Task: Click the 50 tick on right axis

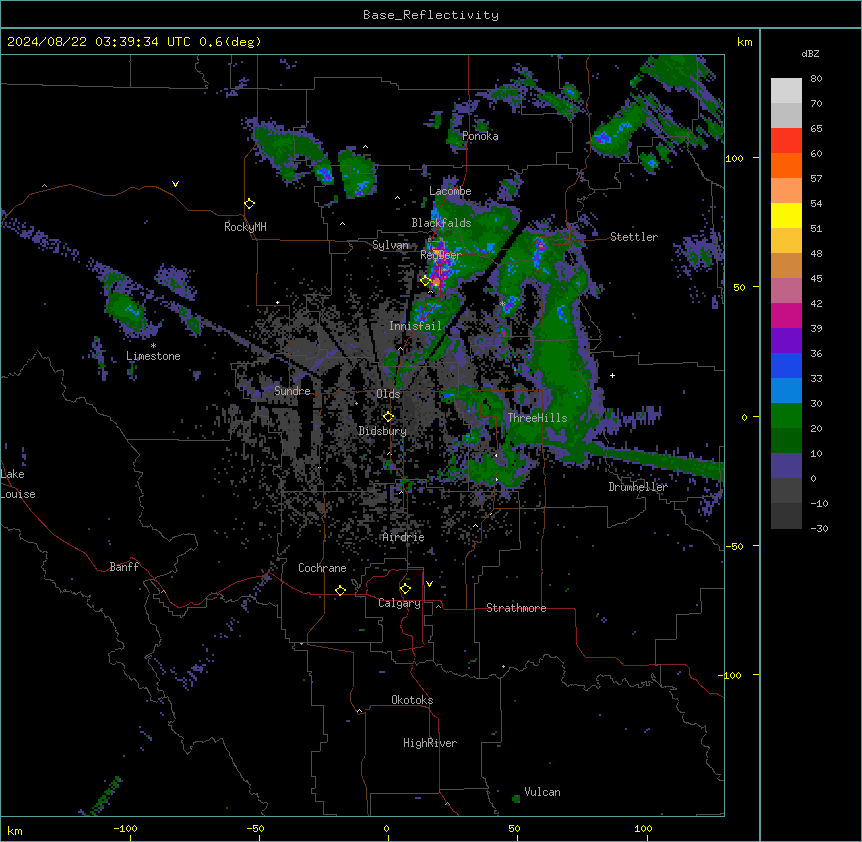Action: point(739,287)
